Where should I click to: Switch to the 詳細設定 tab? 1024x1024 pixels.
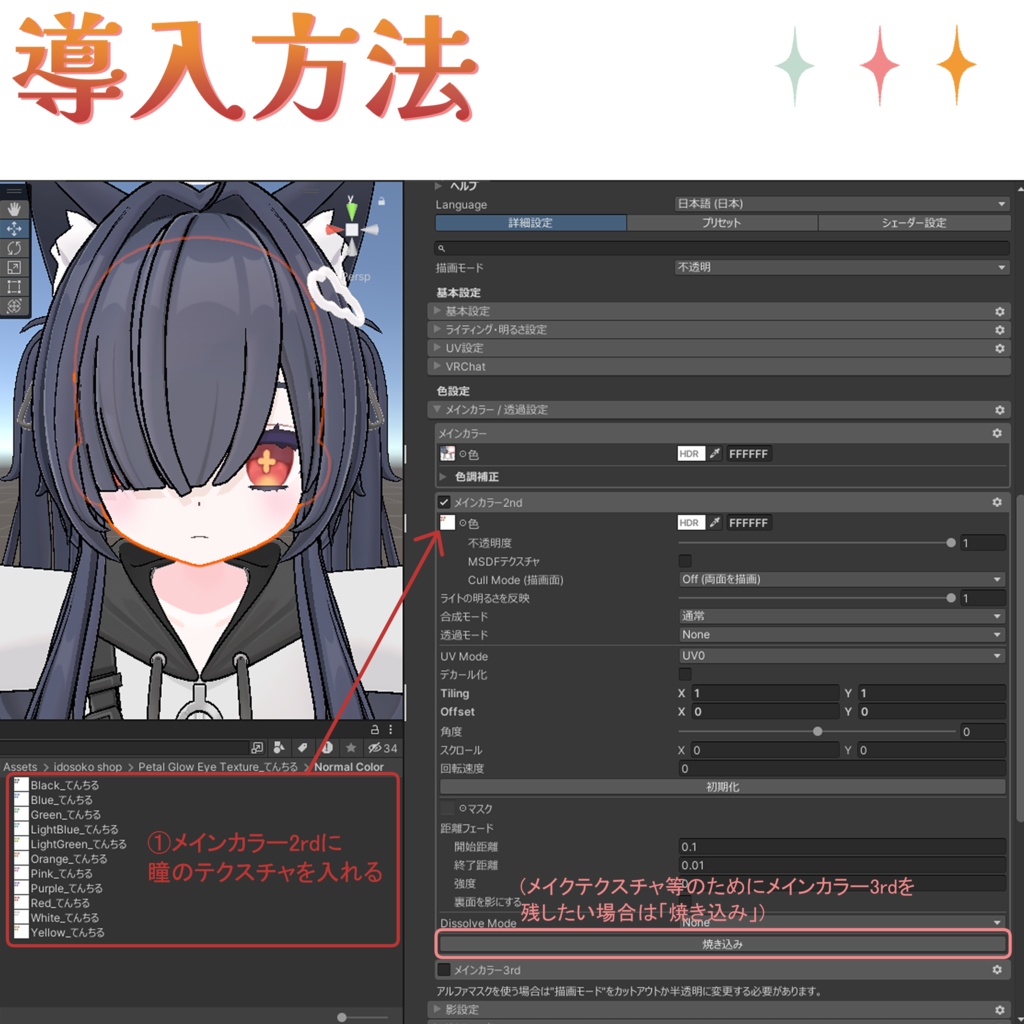(530, 223)
